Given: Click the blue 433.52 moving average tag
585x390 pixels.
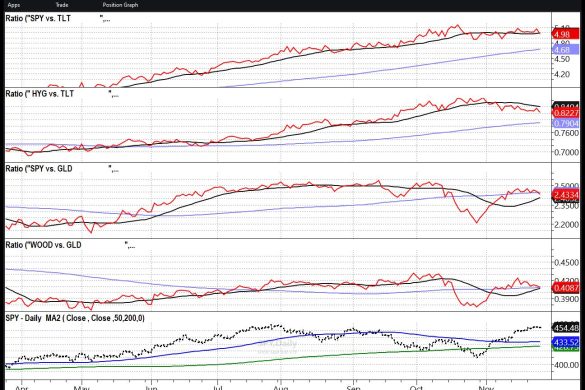Looking at the screenshot, I should click(x=566, y=342).
